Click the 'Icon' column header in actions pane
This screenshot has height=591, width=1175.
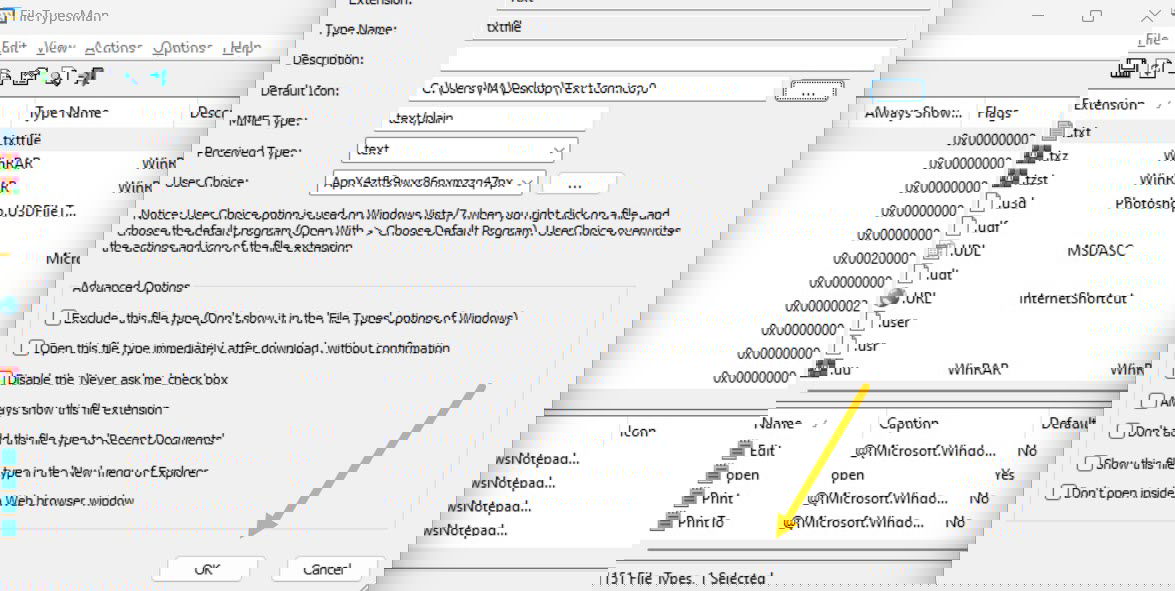pyautogui.click(x=639, y=431)
